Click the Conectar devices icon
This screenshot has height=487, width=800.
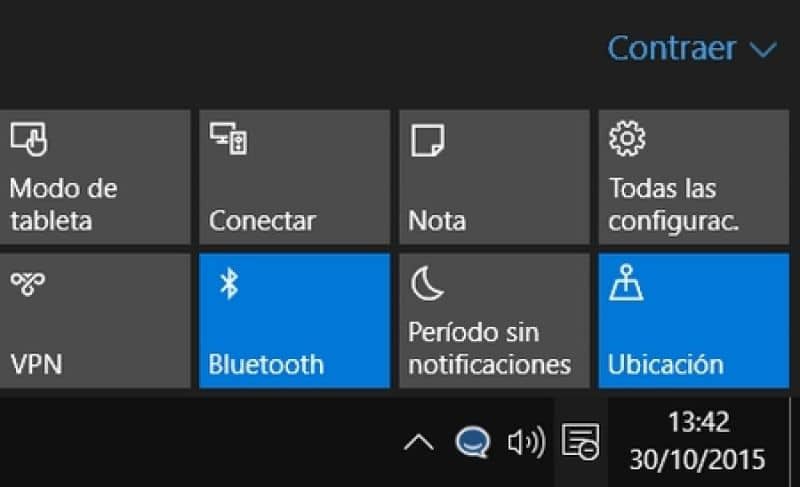[229, 140]
